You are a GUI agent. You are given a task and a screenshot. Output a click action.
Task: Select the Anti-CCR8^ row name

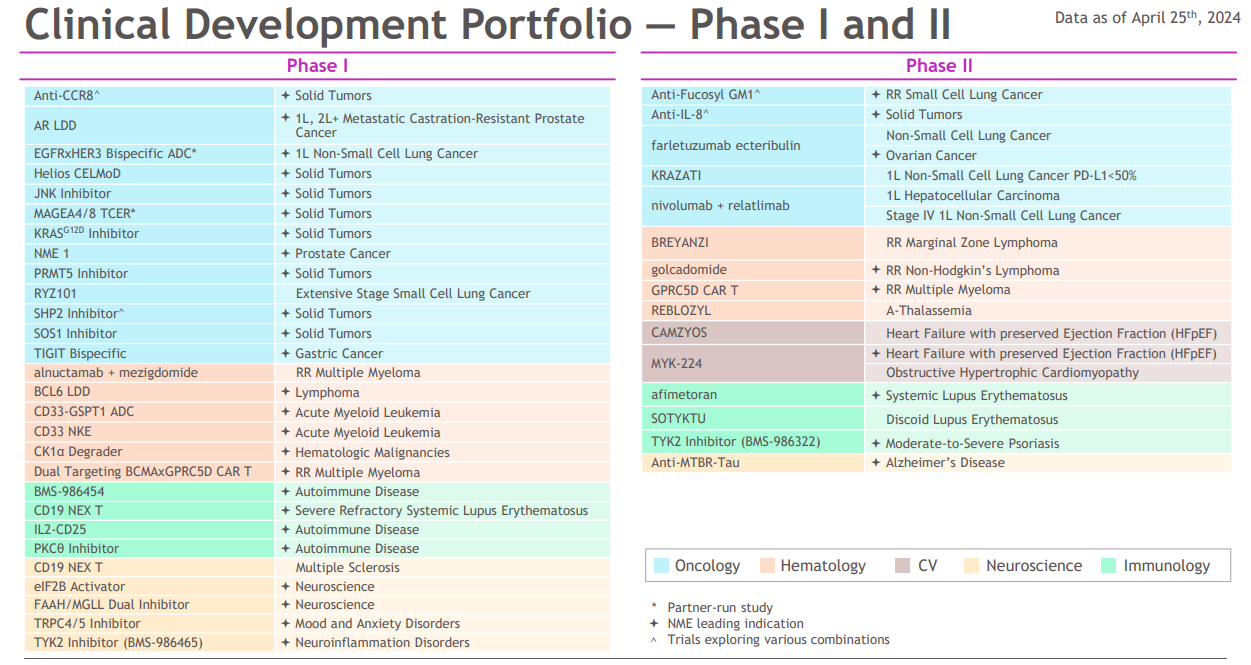67,96
